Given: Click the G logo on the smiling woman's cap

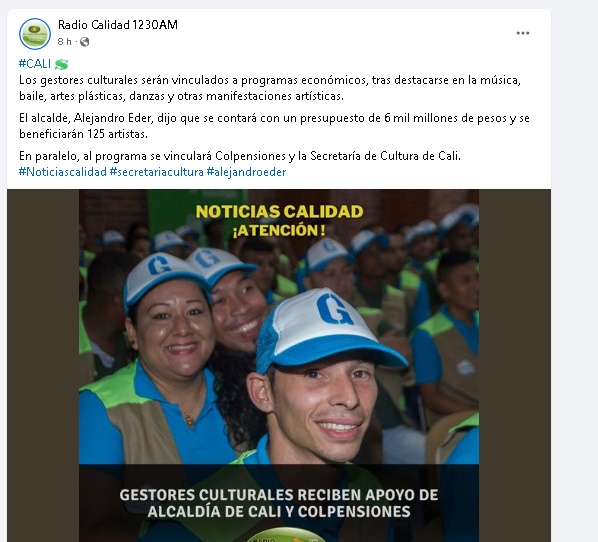Looking at the screenshot, I should click(159, 265).
